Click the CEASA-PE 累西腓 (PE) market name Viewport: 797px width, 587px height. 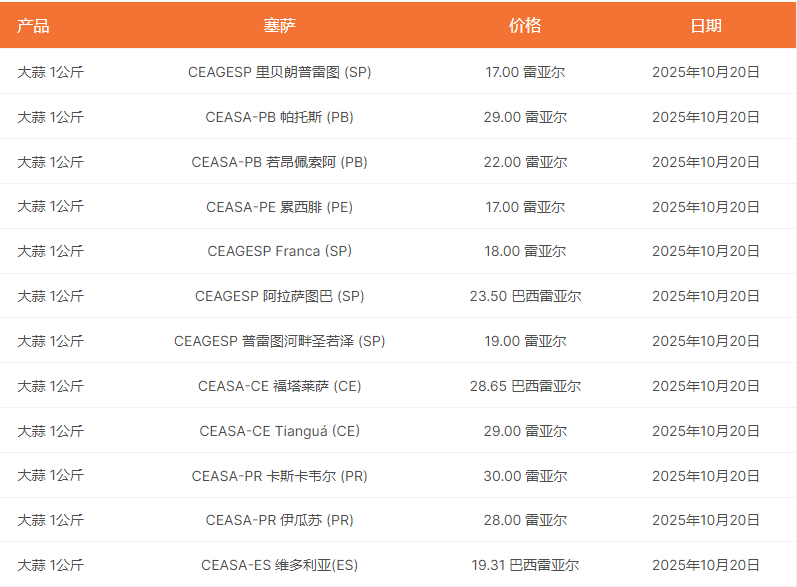[x=279, y=207]
